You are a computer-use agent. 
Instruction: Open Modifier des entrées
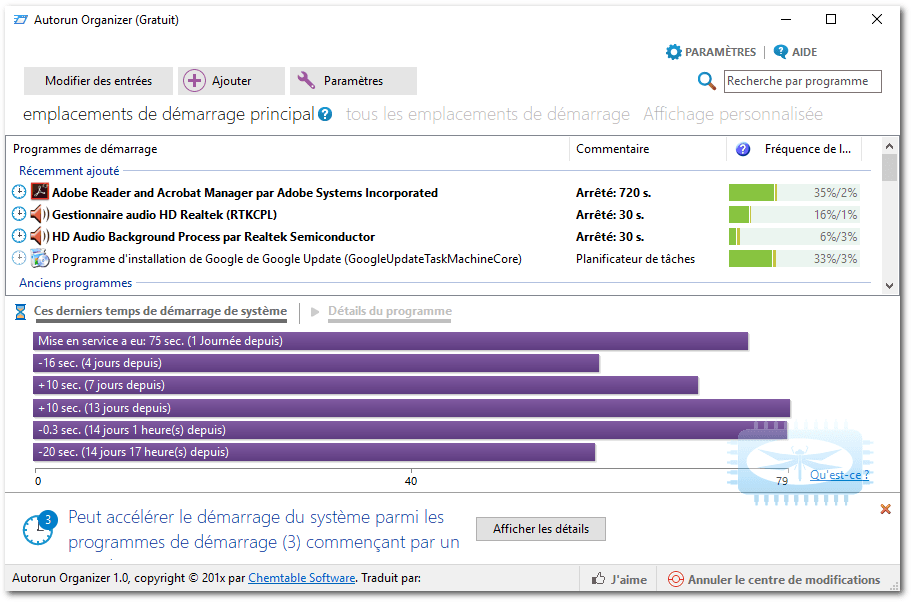98,81
